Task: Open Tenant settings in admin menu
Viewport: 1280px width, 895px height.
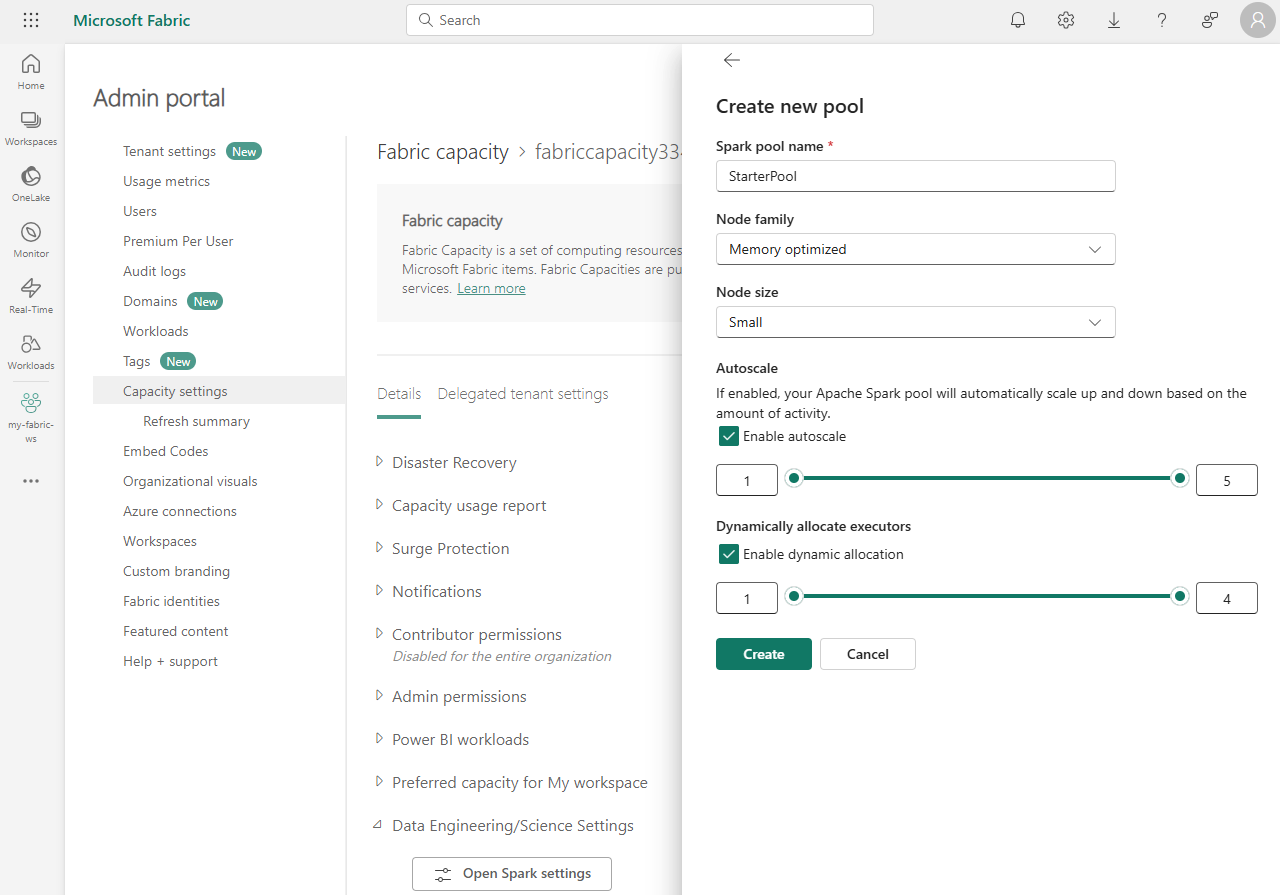Action: coord(169,151)
